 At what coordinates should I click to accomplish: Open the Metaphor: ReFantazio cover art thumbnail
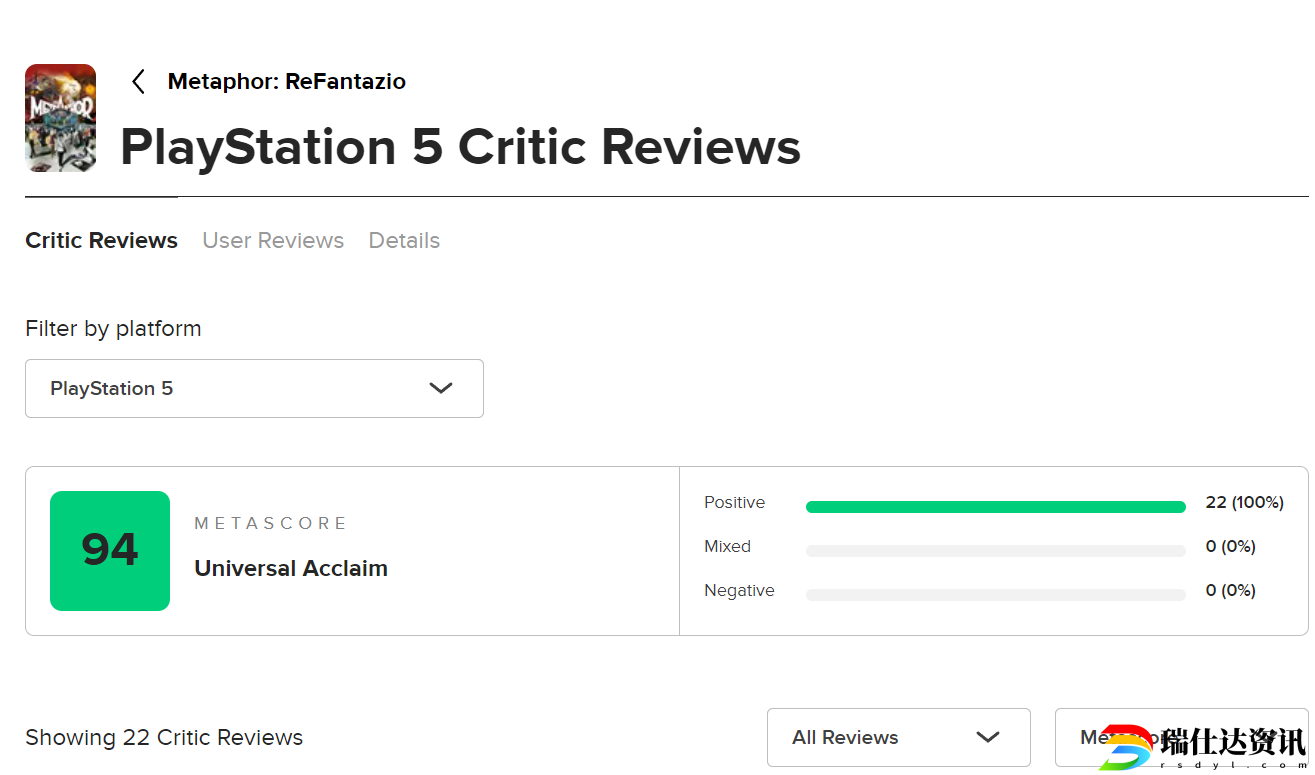pyautogui.click(x=60, y=118)
